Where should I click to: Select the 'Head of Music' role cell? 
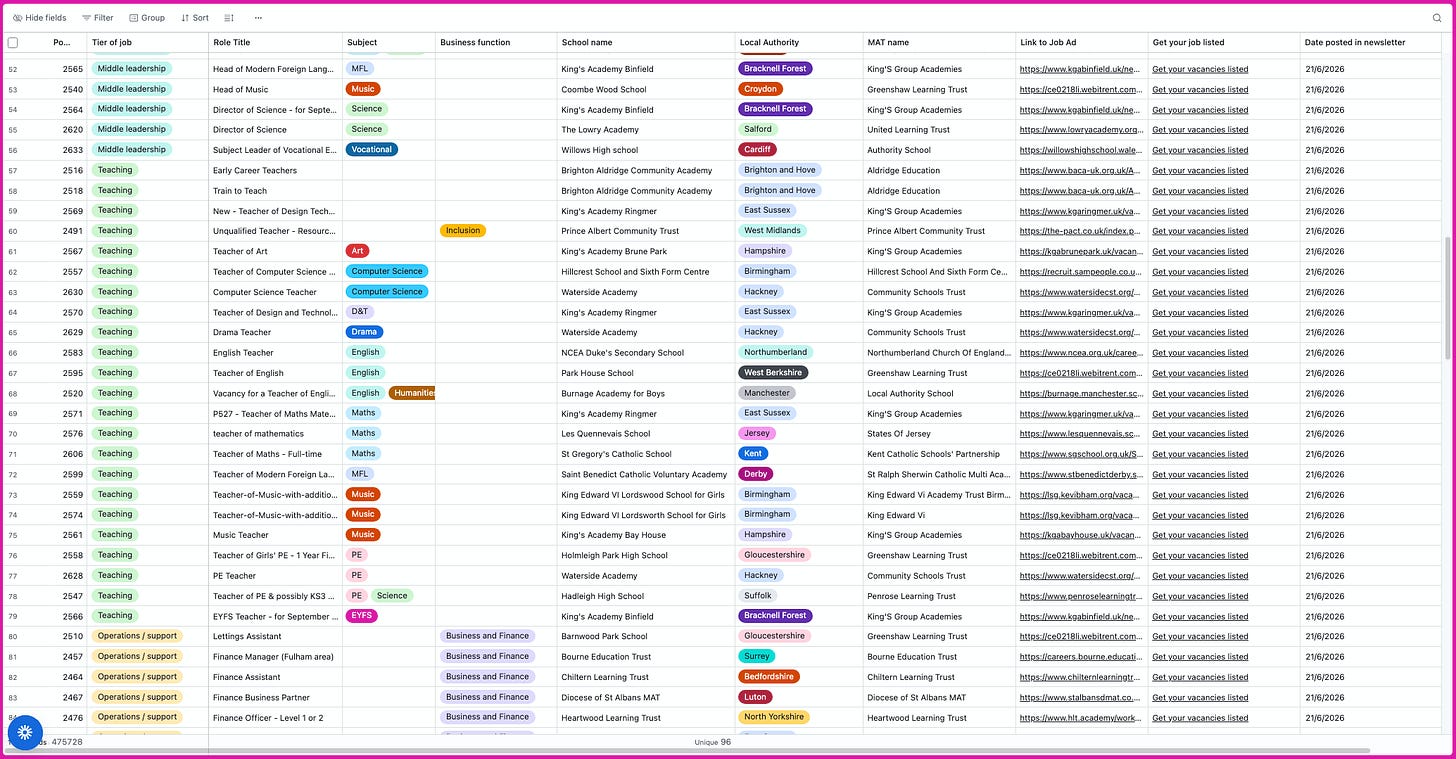click(275, 90)
